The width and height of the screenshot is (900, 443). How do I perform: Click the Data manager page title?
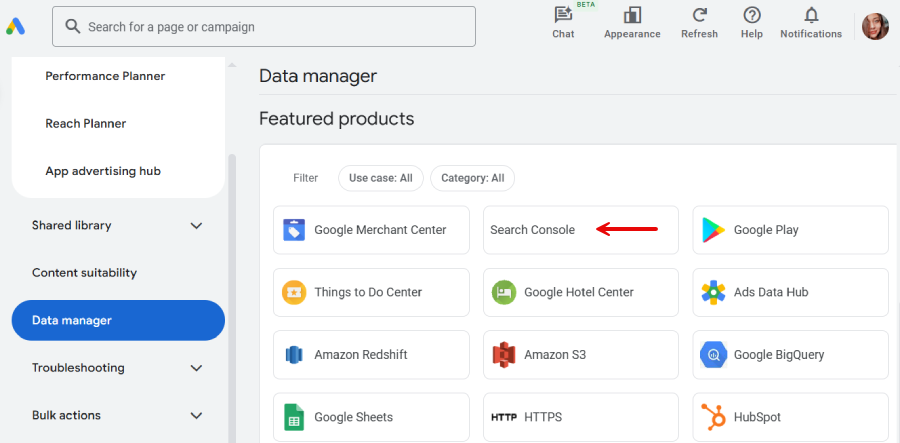tap(318, 76)
